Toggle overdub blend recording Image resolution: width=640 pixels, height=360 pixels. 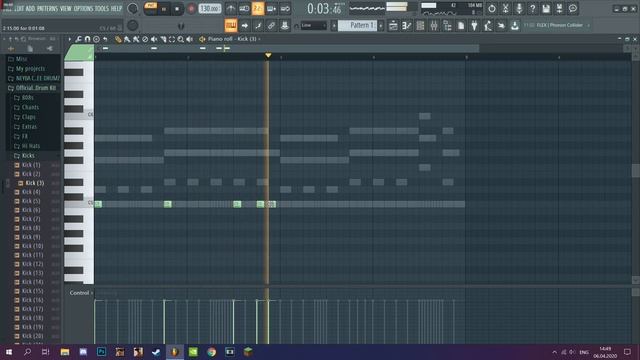tap(271, 8)
